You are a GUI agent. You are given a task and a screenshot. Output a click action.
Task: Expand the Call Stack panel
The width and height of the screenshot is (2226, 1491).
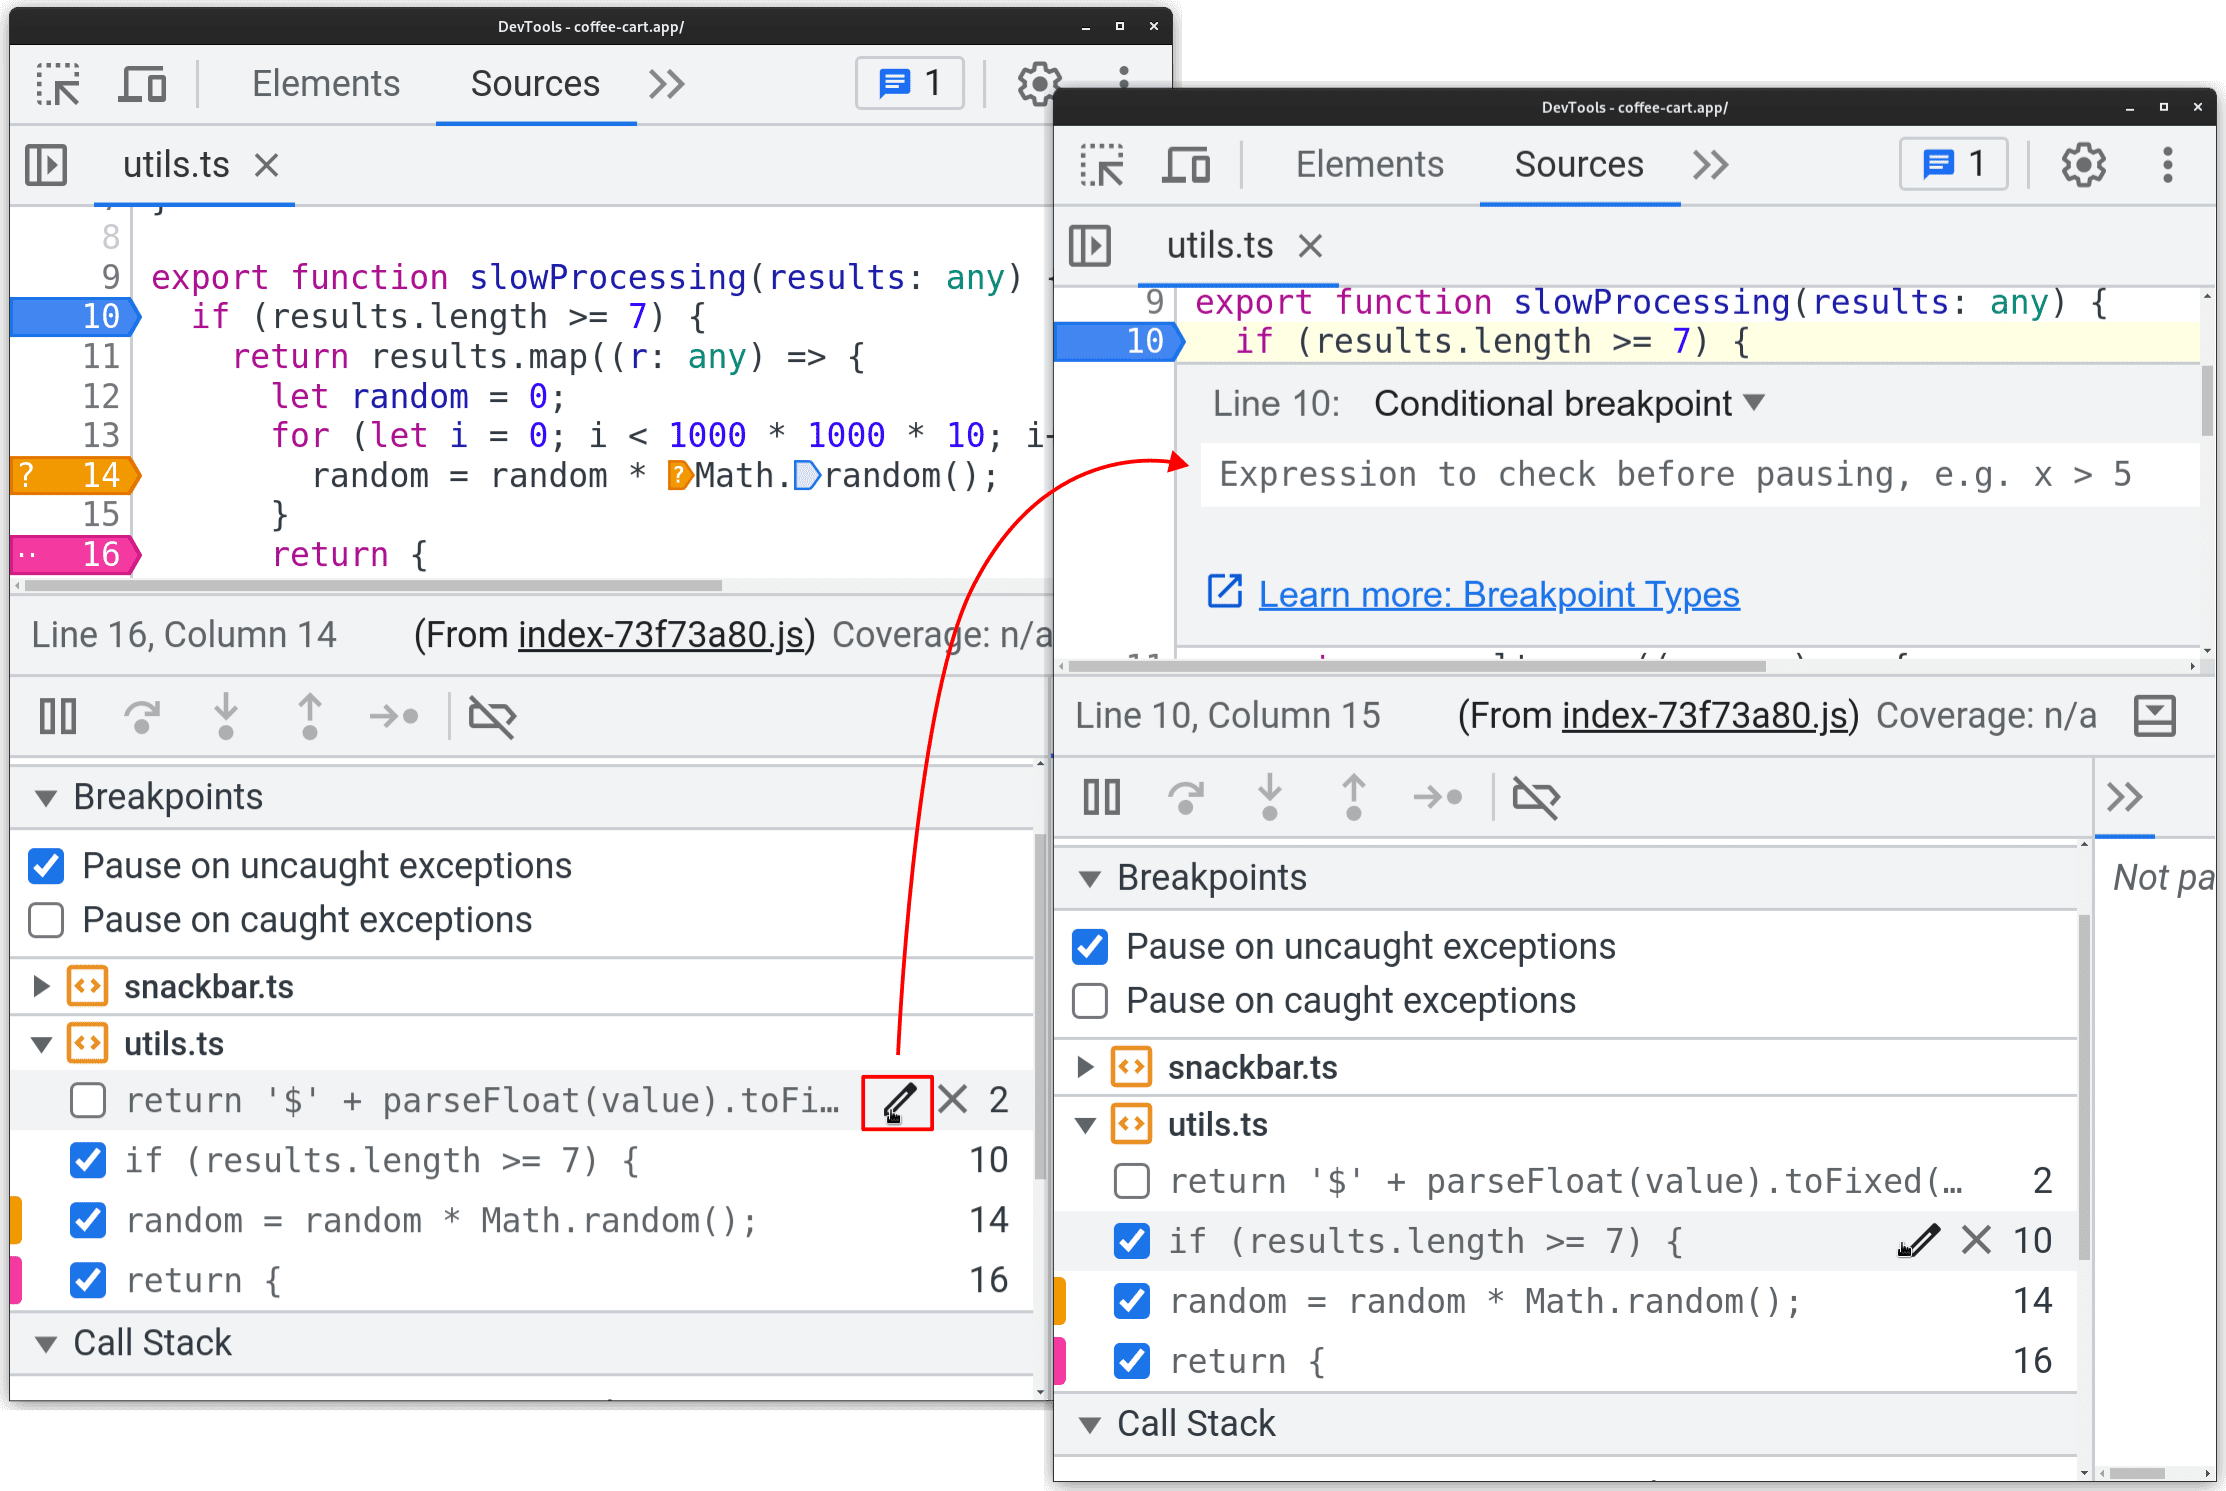[x=1098, y=1429]
